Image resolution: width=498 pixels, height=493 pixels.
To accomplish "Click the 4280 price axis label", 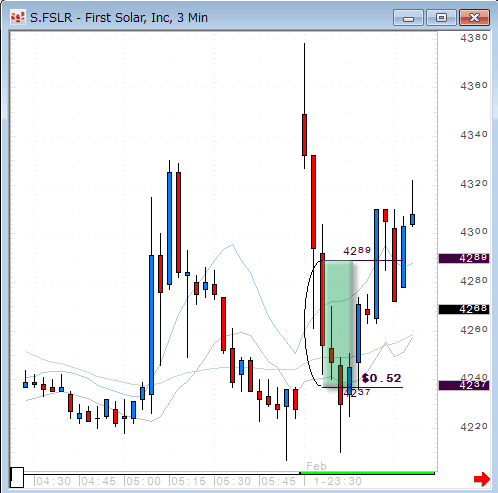I will [474, 281].
